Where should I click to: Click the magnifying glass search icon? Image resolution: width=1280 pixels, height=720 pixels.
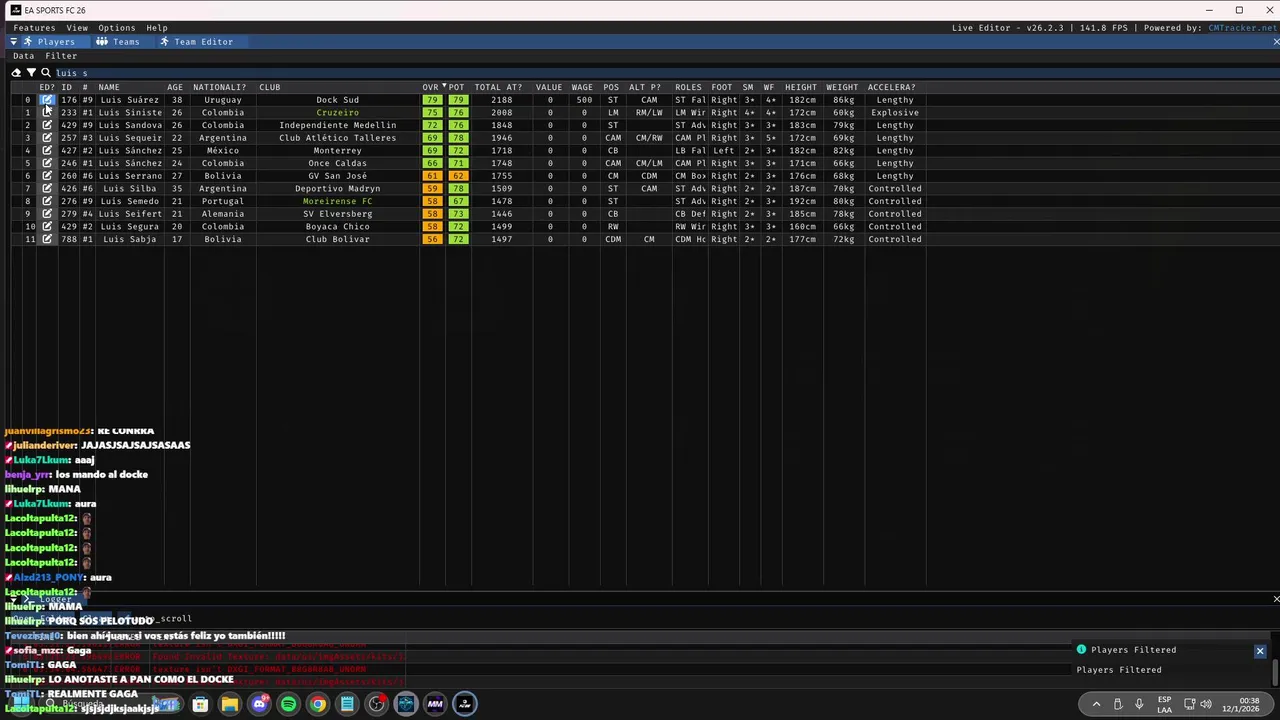(x=46, y=73)
